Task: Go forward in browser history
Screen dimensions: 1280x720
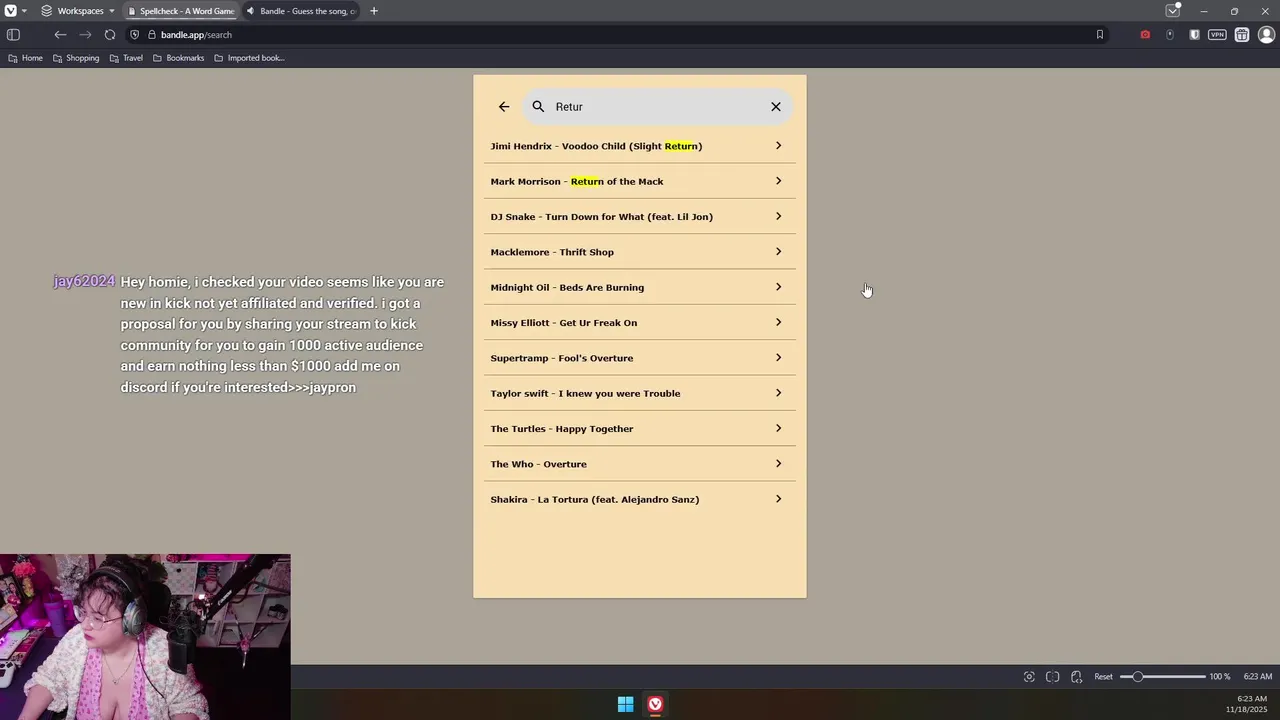Action: pos(85,35)
